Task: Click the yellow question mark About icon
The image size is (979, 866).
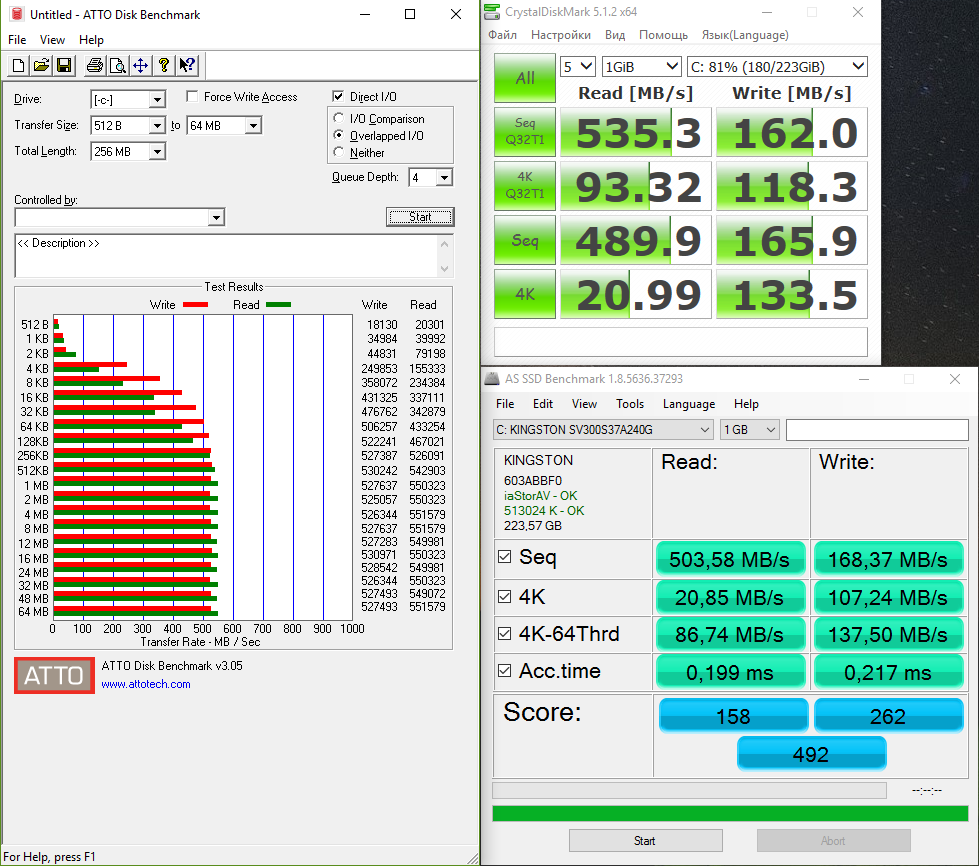Action: (164, 66)
